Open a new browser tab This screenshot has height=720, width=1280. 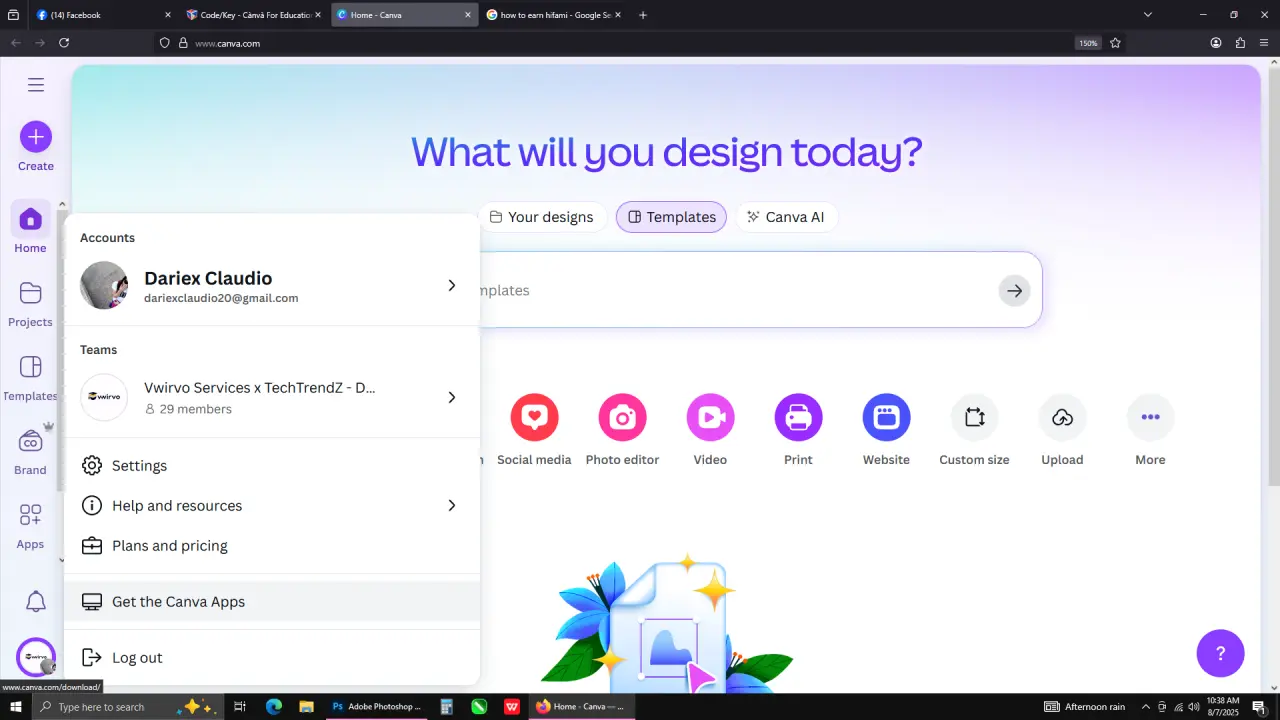(643, 15)
